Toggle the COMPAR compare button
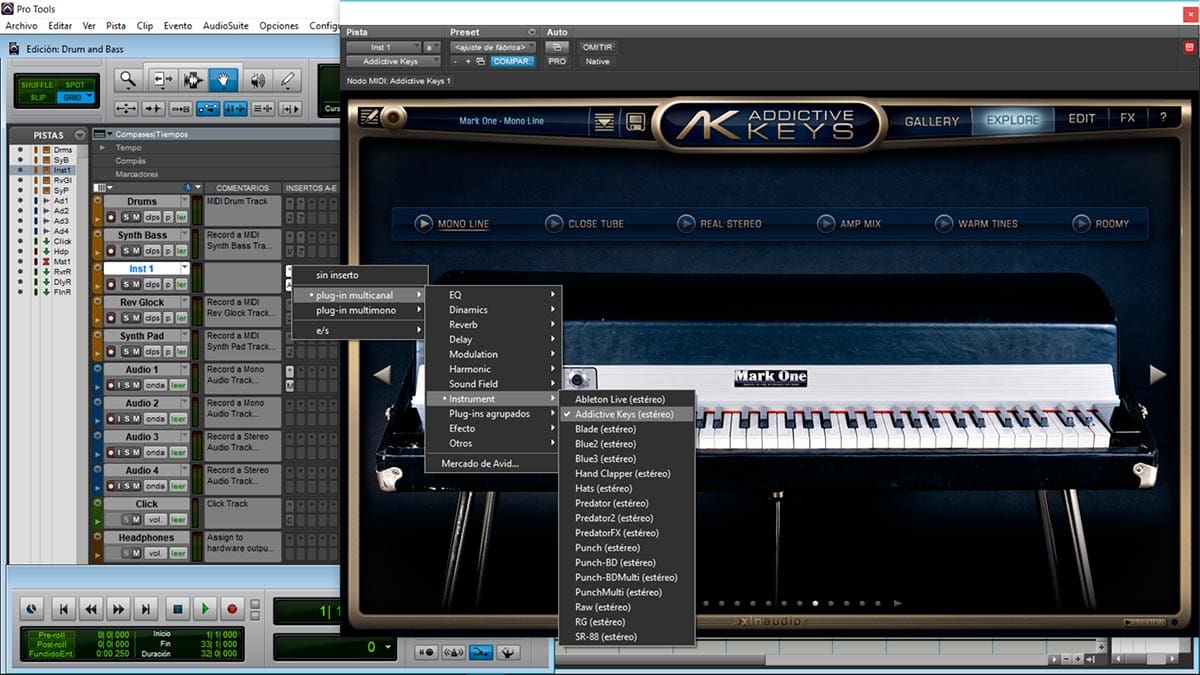This screenshot has width=1200, height=675. pyautogui.click(x=512, y=61)
